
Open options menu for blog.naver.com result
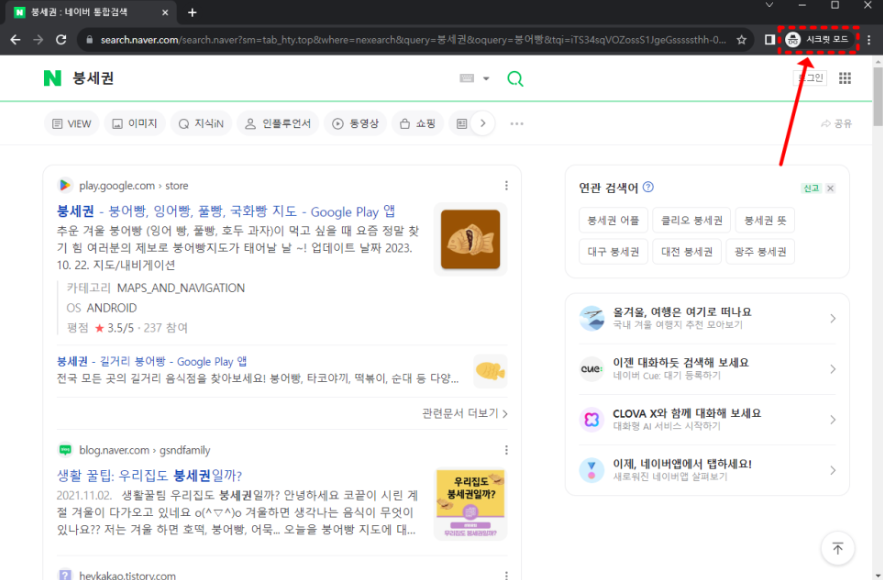tap(506, 450)
